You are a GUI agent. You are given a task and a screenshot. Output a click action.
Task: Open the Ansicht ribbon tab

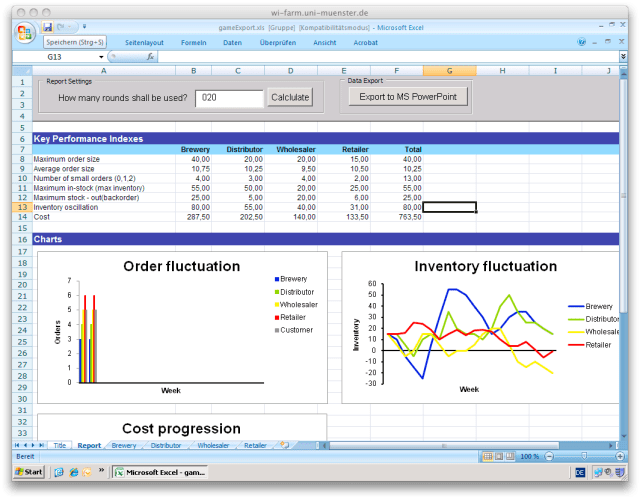tap(324, 42)
